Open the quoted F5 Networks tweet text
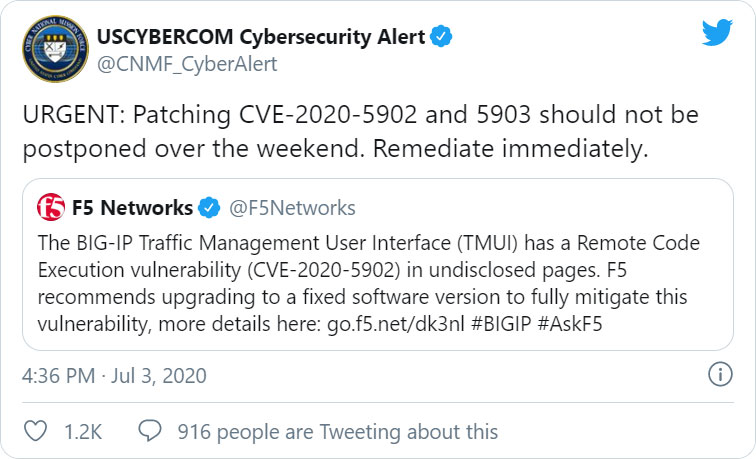The image size is (756, 459). tap(369, 284)
